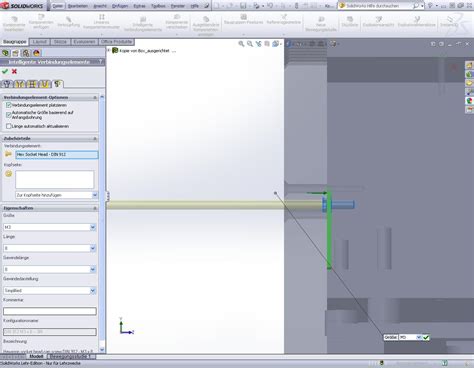
Task: Open the Gewindedarstellung dropdown showing Simplified
Action: point(50,290)
